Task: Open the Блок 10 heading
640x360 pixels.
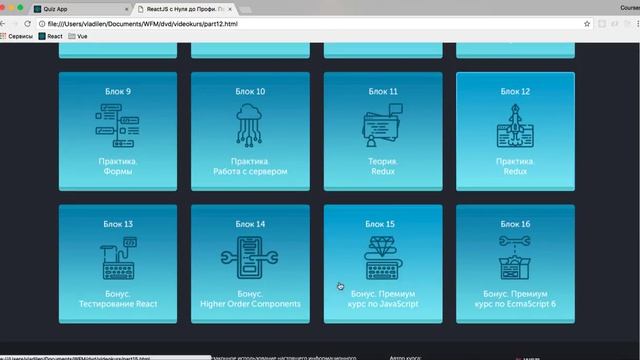Action: 250,91
